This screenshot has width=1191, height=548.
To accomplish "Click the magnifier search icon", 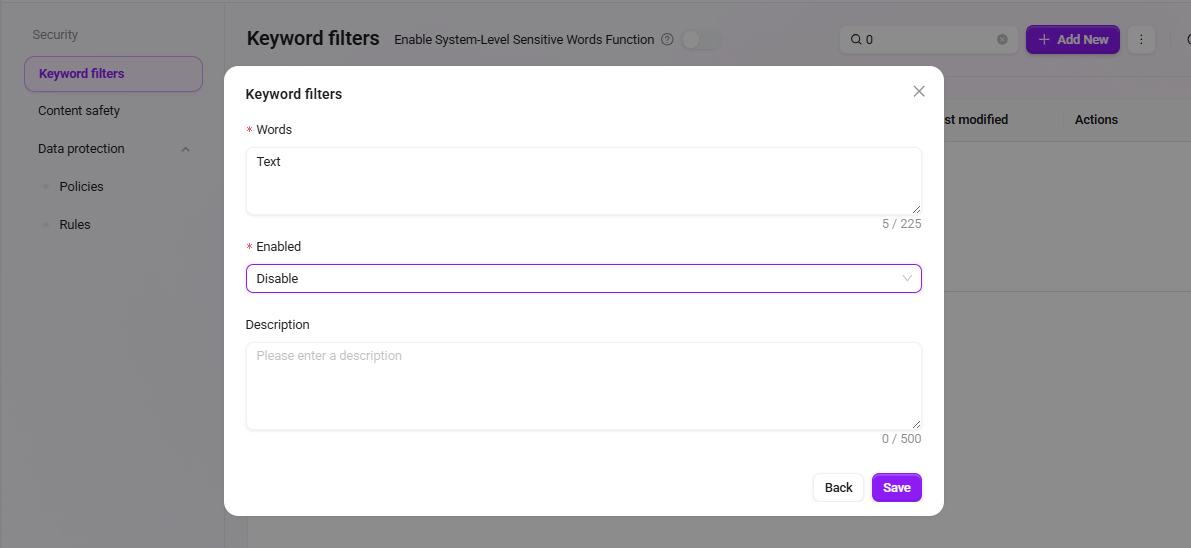I will (855, 40).
